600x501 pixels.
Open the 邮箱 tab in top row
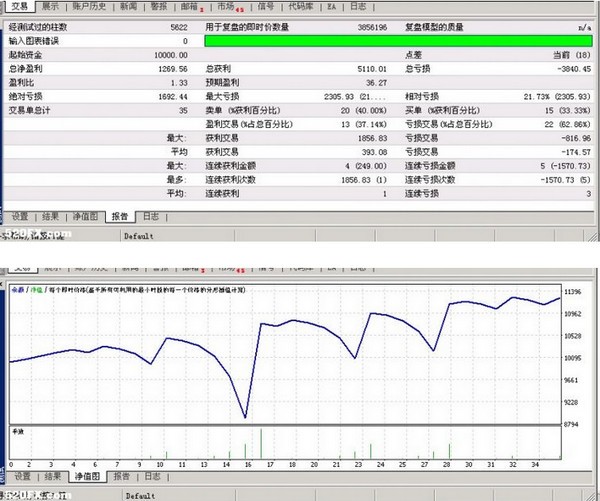pos(191,6)
